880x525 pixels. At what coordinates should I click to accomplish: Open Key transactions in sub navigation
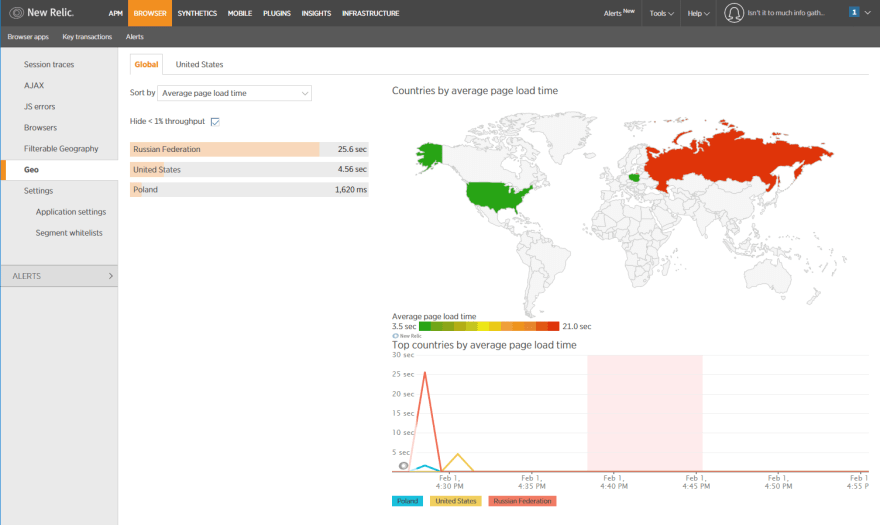point(87,36)
